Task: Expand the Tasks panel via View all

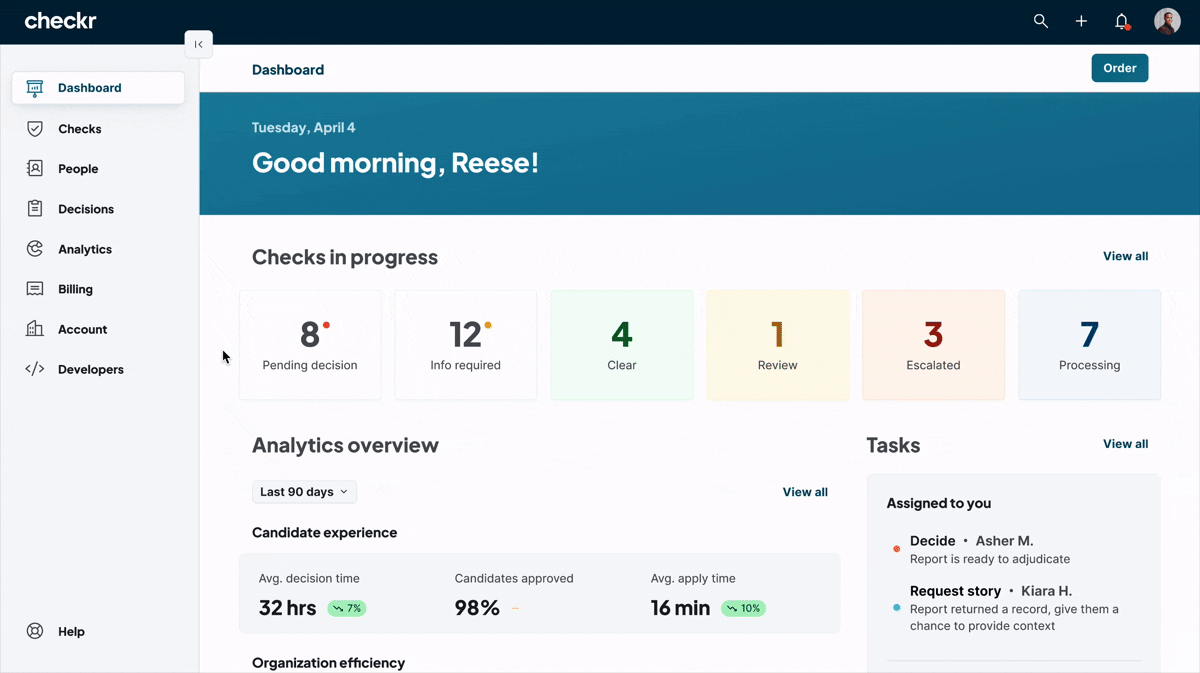Action: pyautogui.click(x=1124, y=443)
